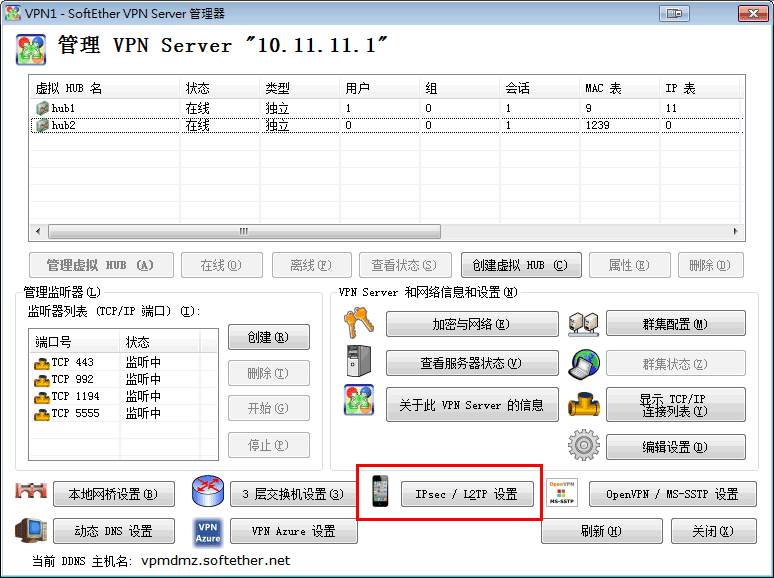This screenshot has height=578, width=774.
Task: Click the VPN Azure icon
Action: click(208, 533)
